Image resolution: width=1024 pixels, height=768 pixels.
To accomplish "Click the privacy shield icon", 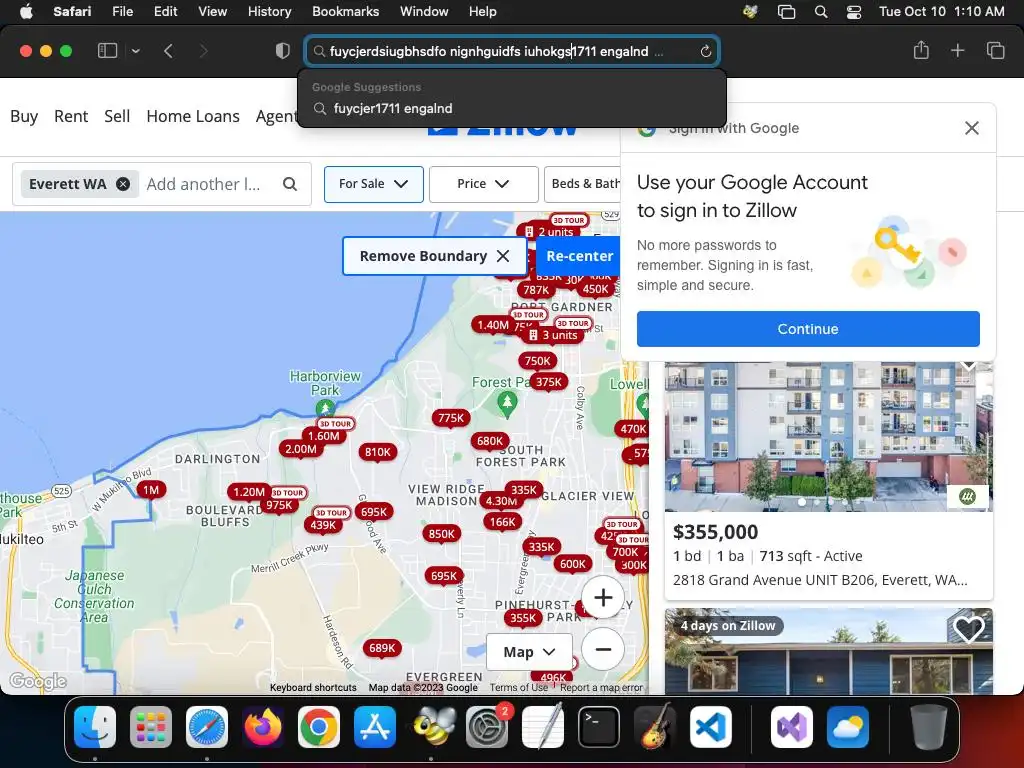I will (282, 51).
